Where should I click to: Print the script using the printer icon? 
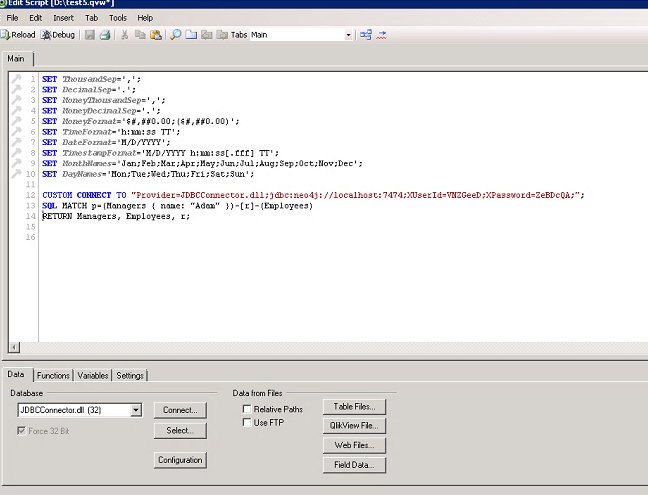(104, 35)
